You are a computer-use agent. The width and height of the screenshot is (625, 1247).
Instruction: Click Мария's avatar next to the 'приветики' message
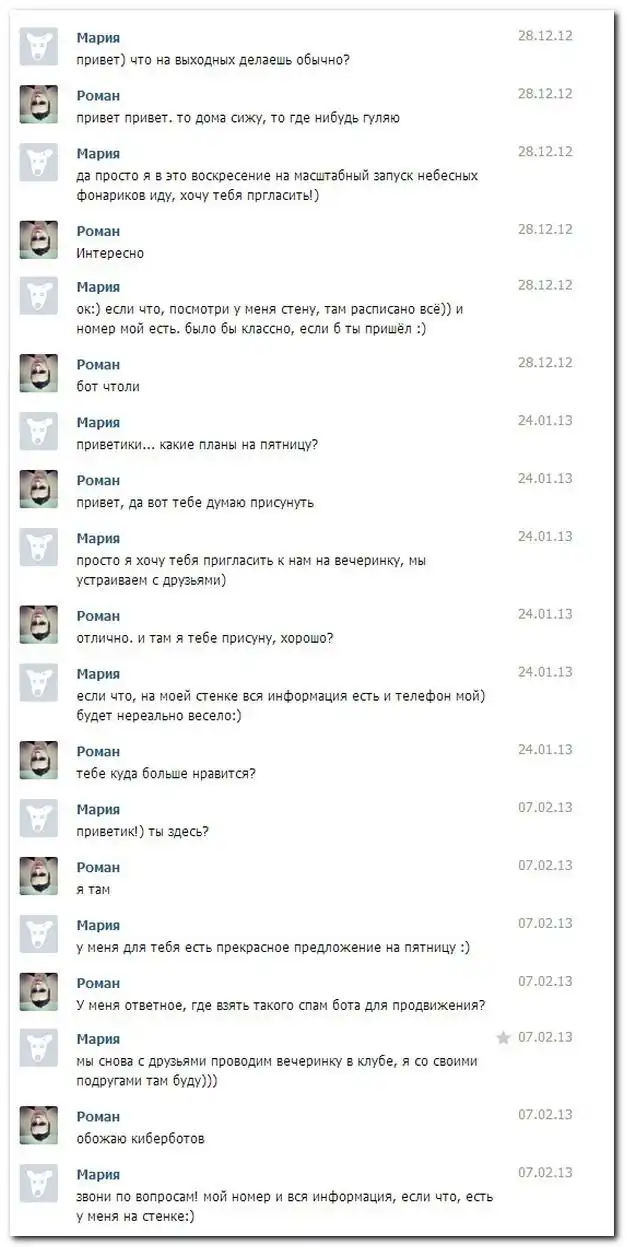38,431
